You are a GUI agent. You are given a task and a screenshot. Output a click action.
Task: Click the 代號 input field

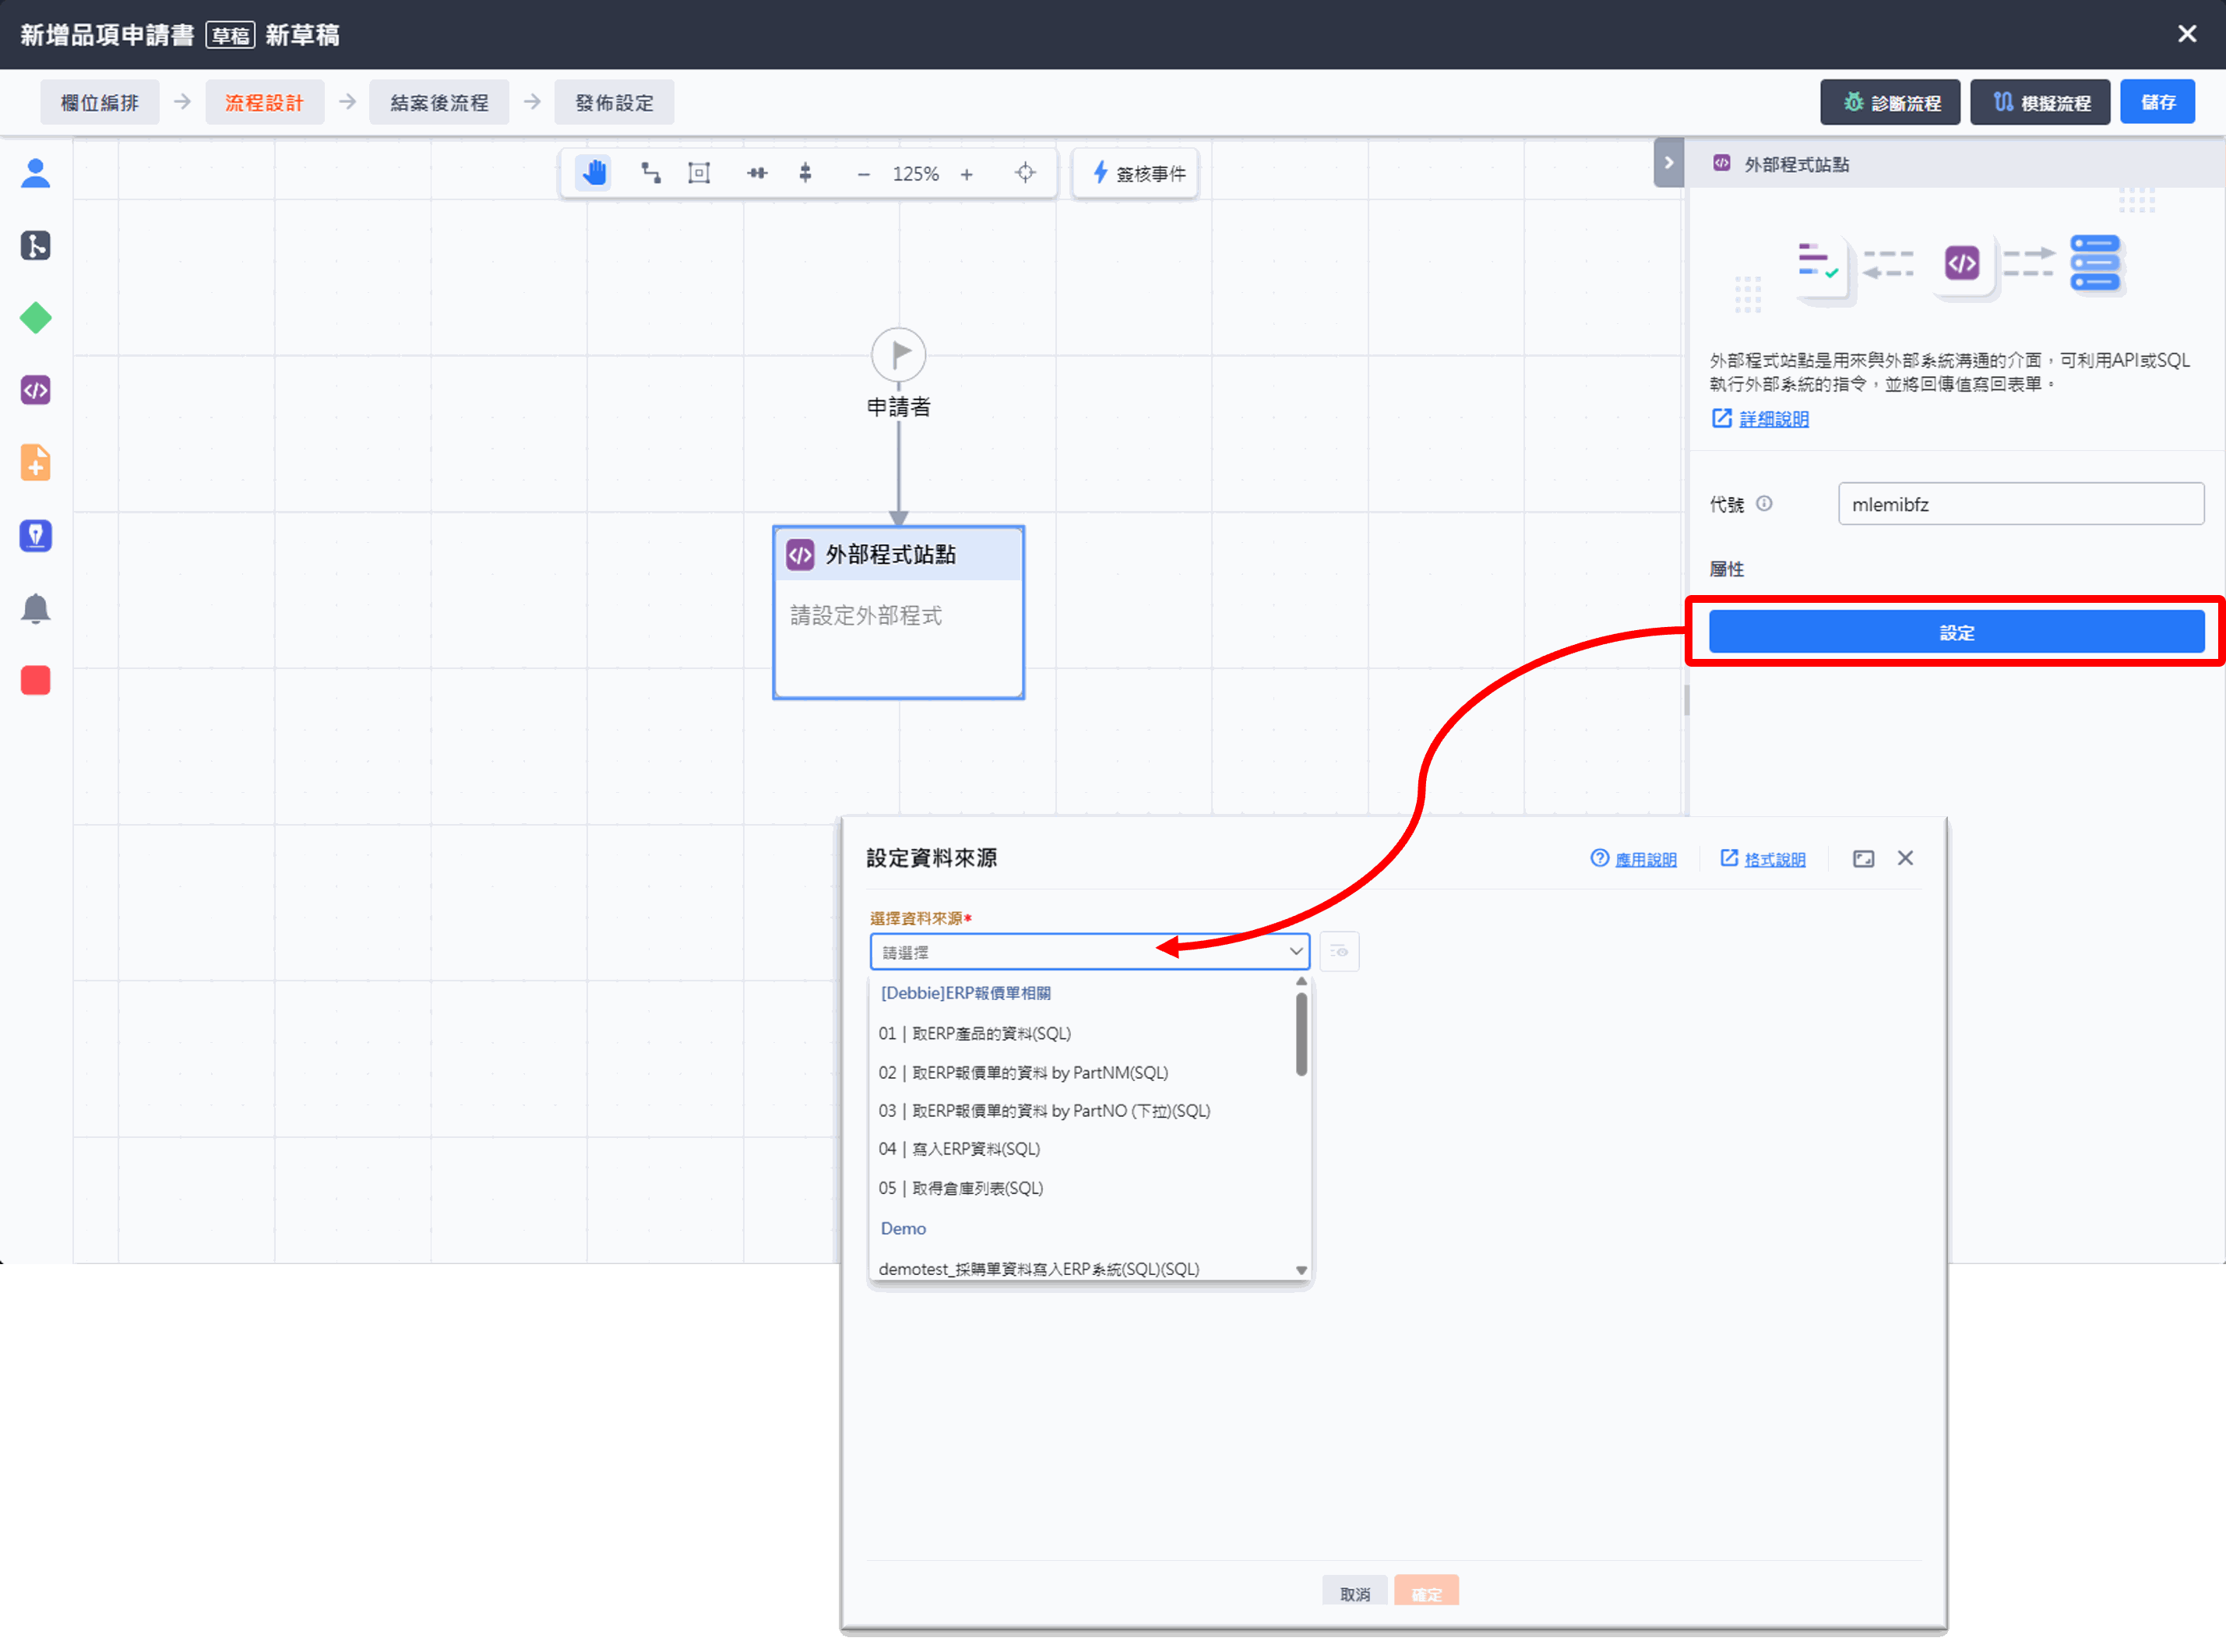[2020, 504]
